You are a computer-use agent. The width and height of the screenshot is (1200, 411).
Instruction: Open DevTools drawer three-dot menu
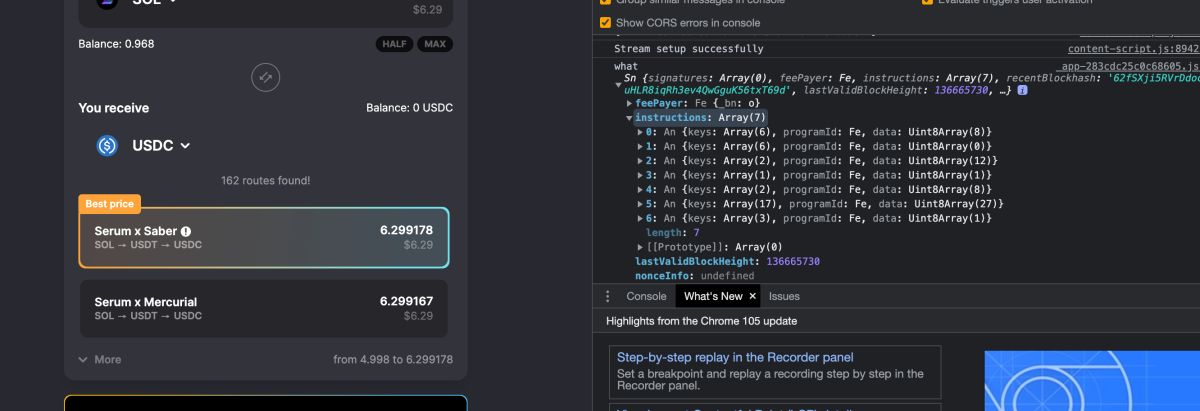pos(607,296)
